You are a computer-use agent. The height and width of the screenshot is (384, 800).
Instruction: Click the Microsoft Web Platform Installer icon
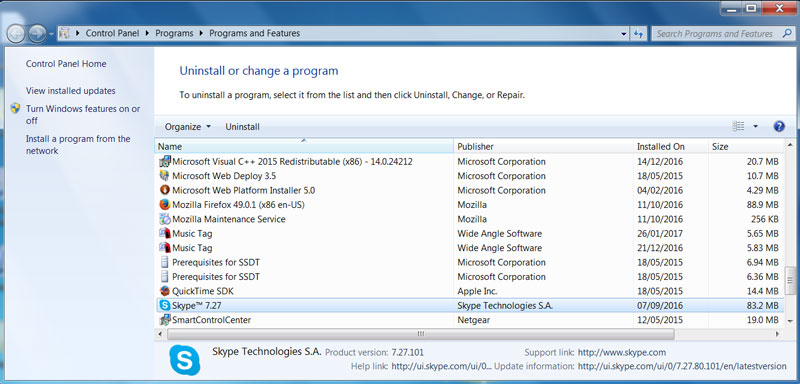click(164, 190)
